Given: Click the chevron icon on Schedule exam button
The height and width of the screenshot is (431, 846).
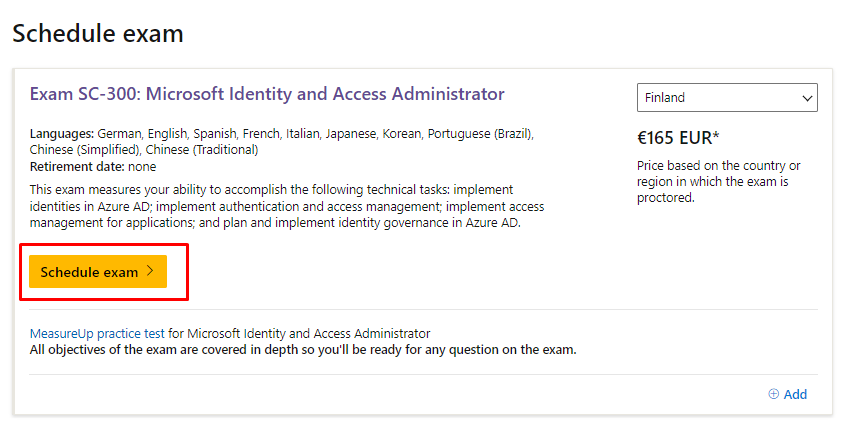Looking at the screenshot, I should pos(150,272).
